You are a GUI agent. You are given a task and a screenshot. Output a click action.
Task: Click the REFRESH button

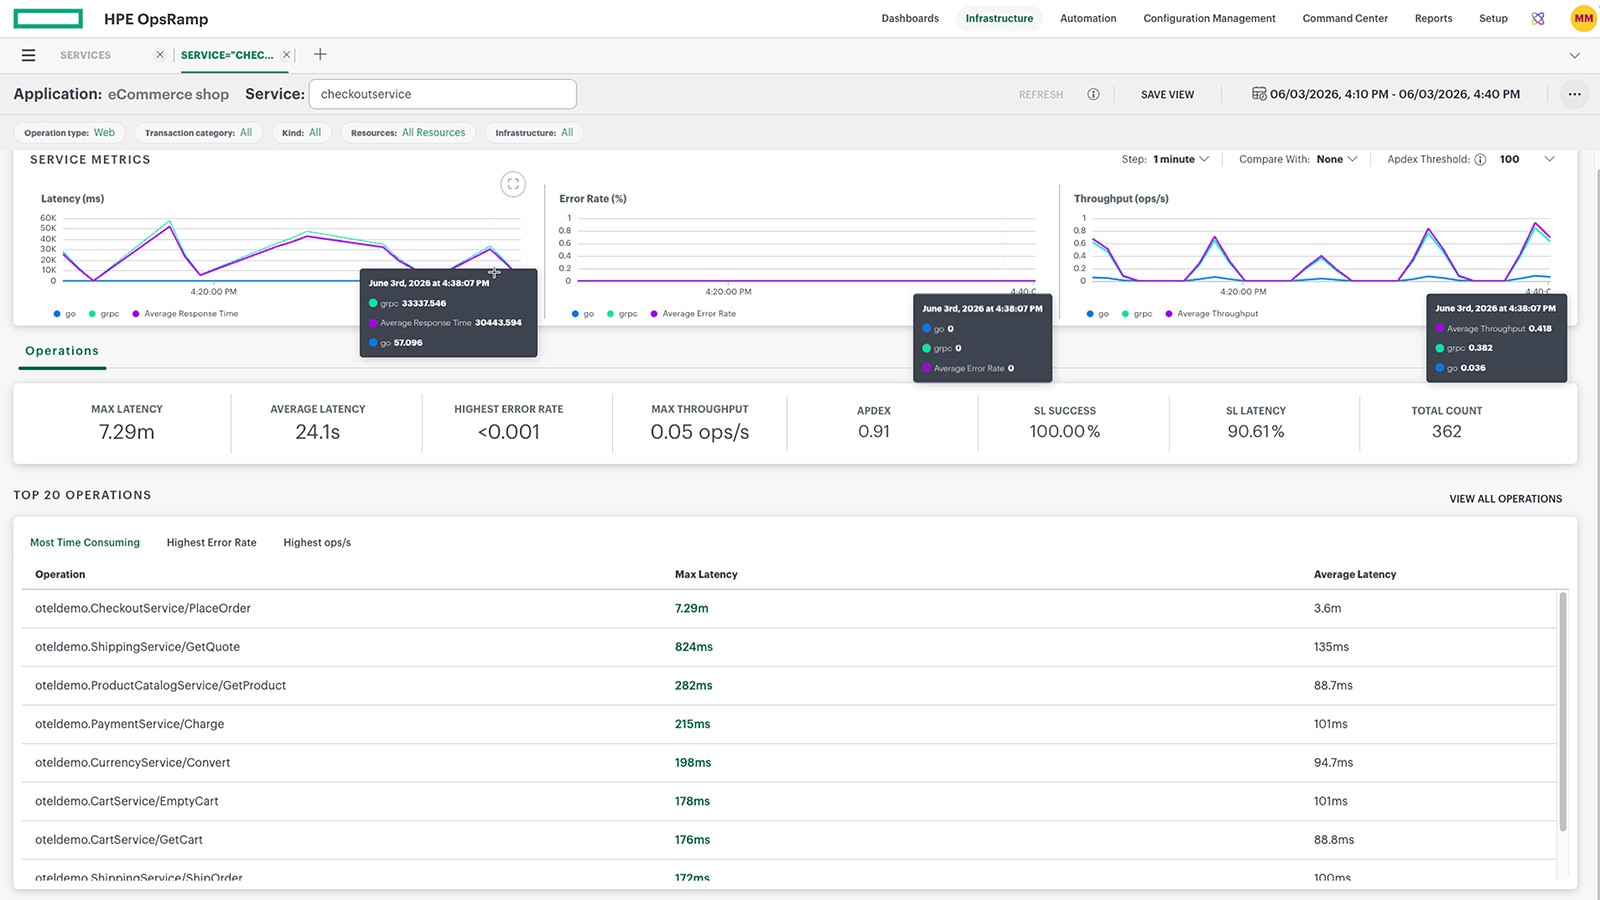coord(1041,94)
